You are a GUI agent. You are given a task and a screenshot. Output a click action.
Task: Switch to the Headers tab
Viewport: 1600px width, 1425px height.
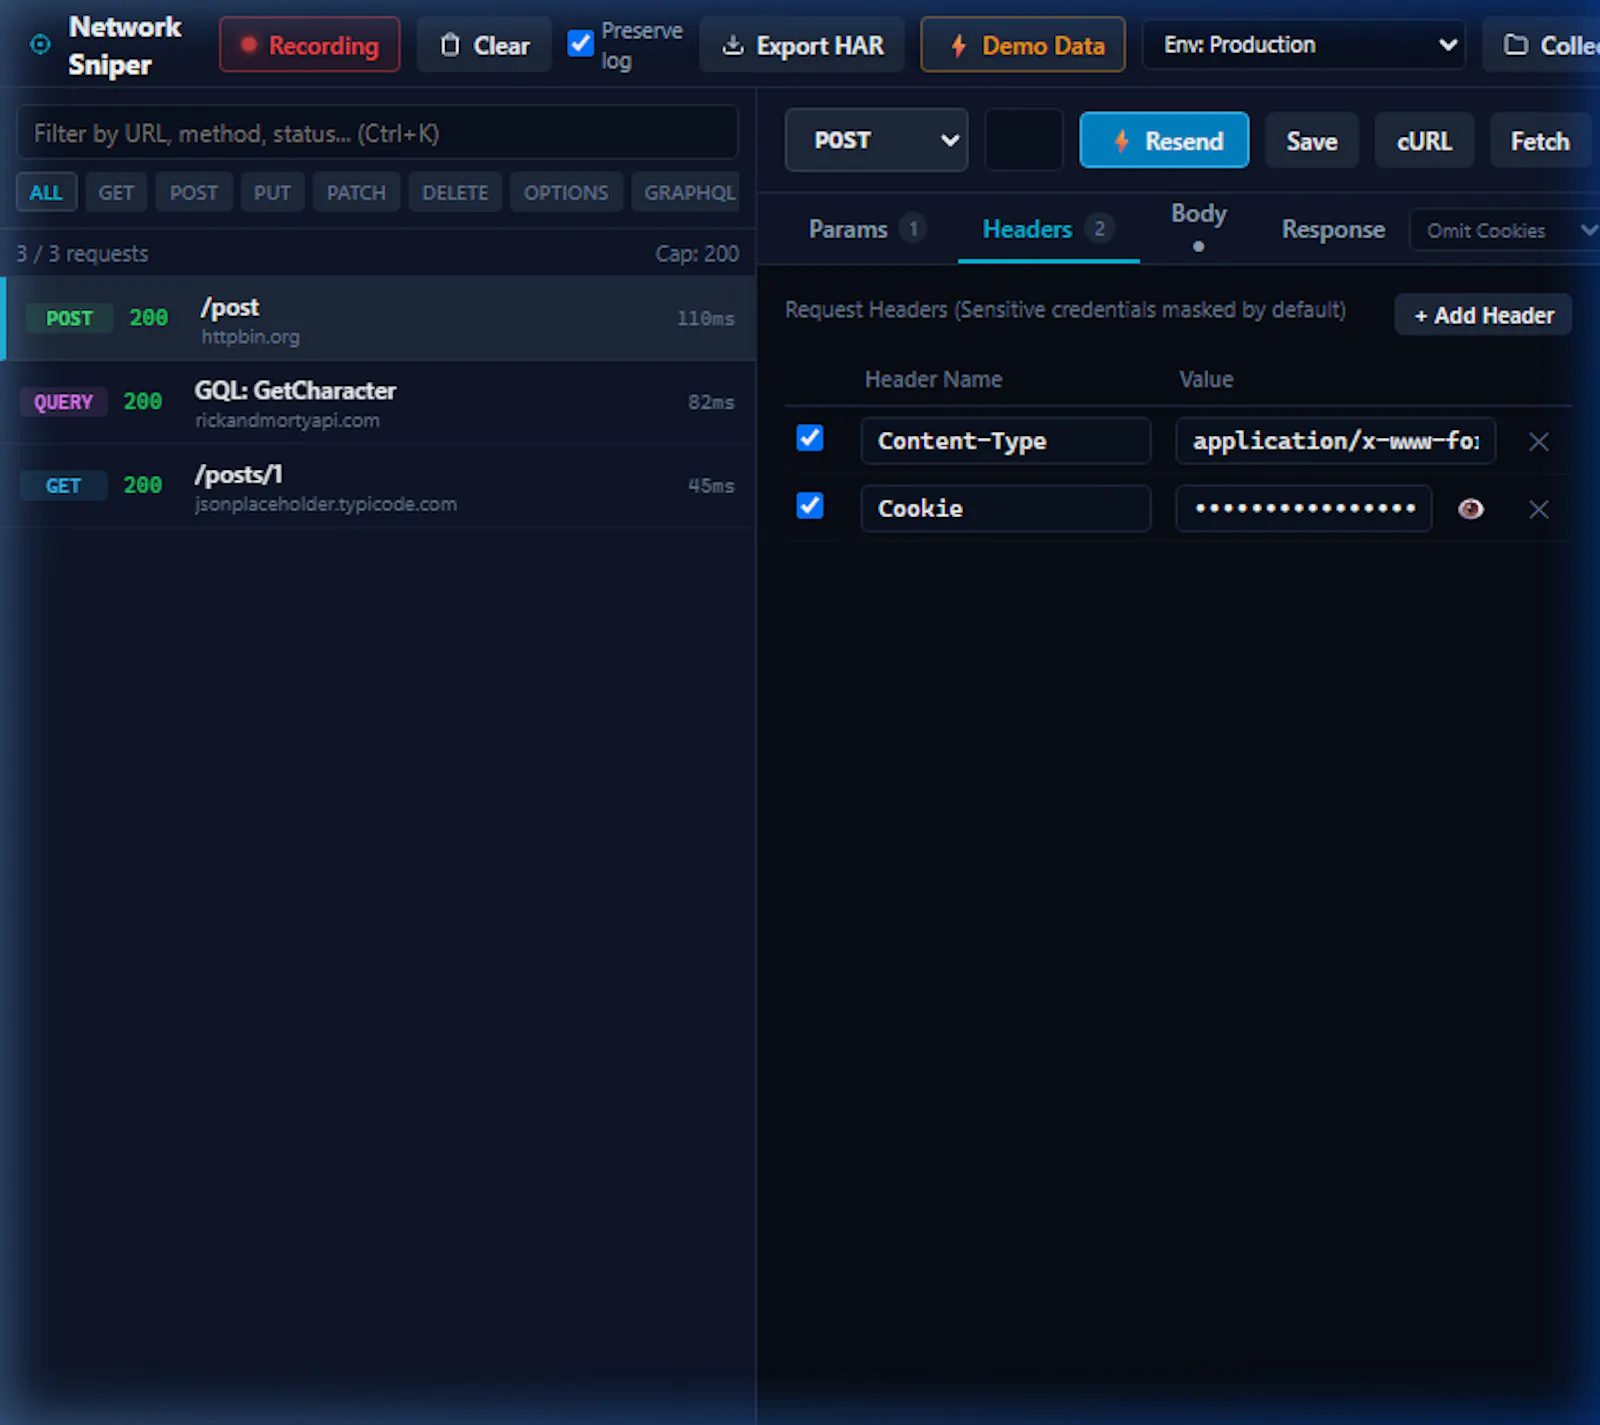(1048, 229)
